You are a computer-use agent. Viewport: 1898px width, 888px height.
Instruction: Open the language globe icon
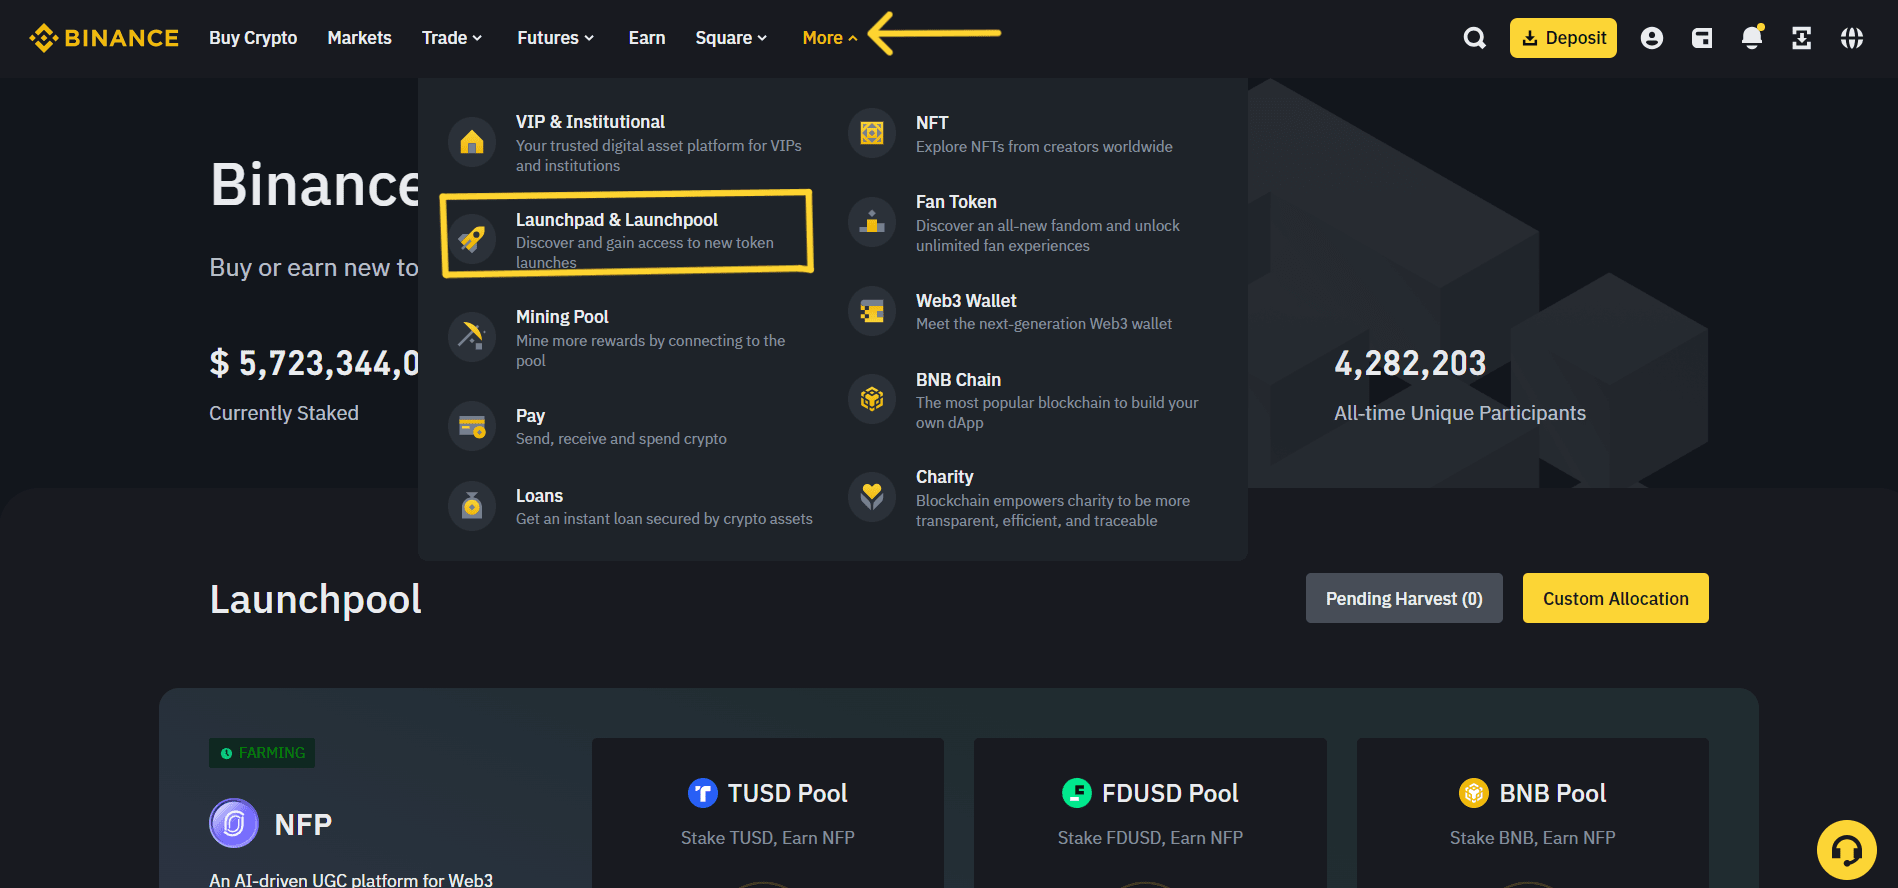[x=1852, y=38]
